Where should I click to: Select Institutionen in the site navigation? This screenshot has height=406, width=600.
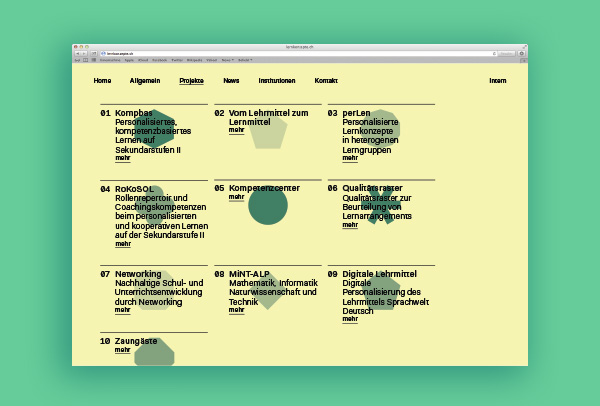click(277, 80)
